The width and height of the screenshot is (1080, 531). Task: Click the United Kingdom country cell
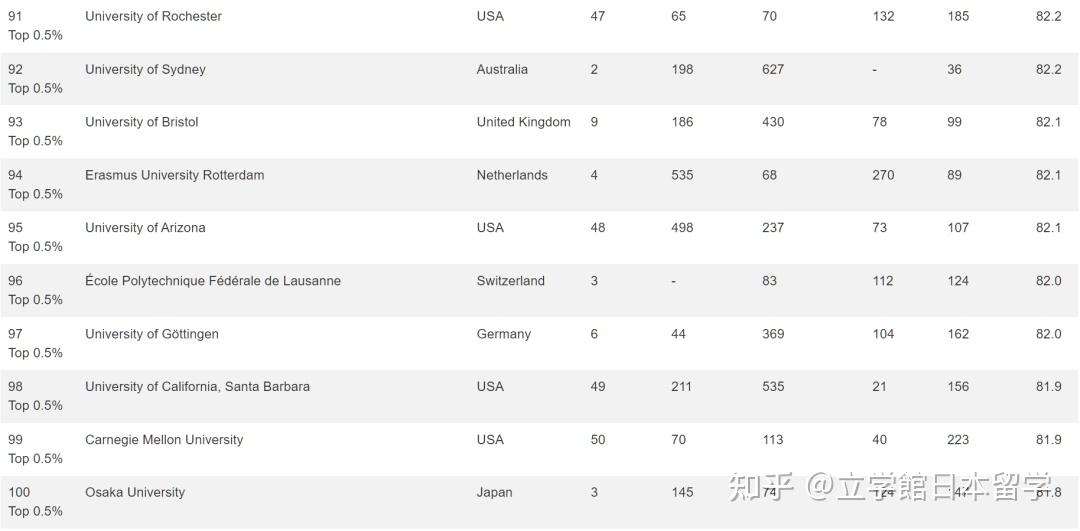click(523, 122)
